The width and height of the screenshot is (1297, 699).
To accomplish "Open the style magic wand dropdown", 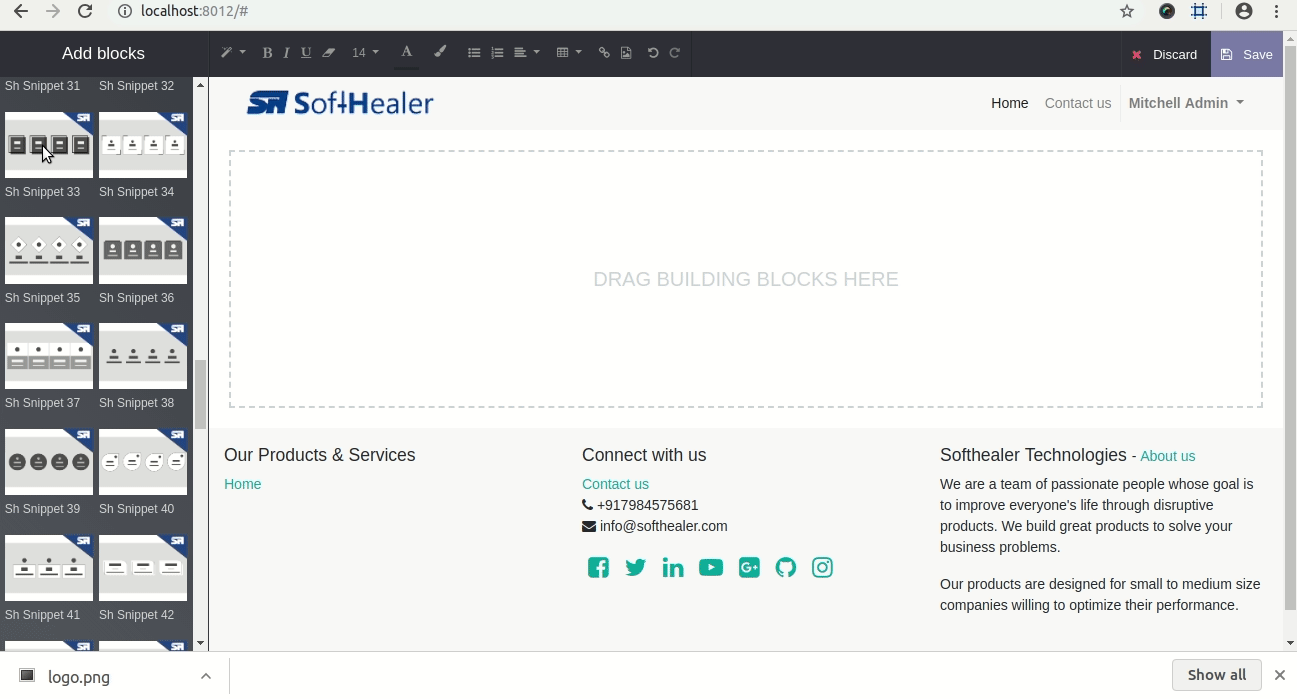I will click(232, 53).
